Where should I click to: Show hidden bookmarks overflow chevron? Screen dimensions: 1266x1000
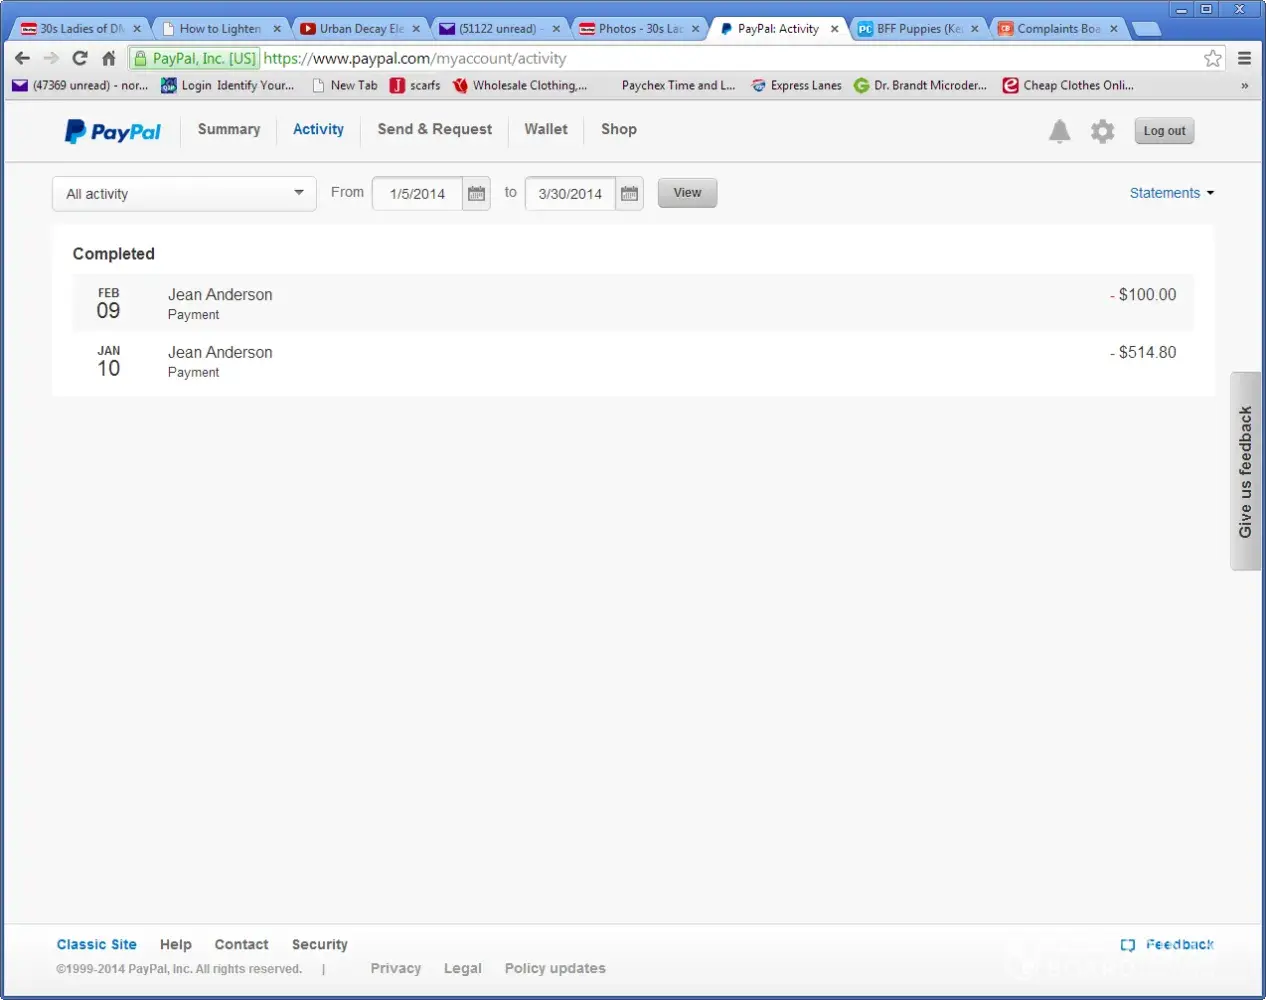(1244, 86)
